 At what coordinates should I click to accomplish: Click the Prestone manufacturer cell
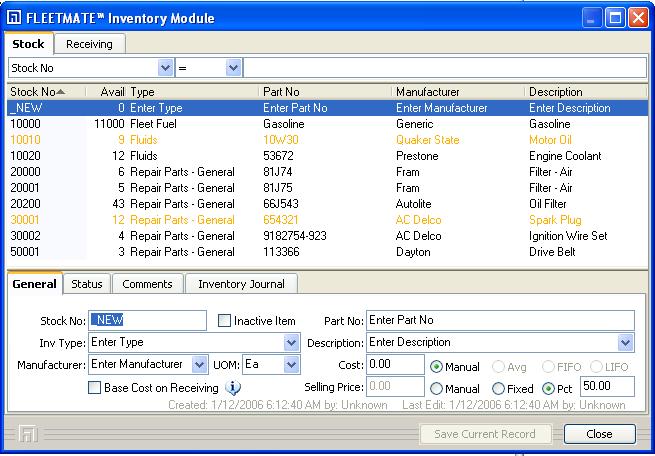[x=417, y=156]
